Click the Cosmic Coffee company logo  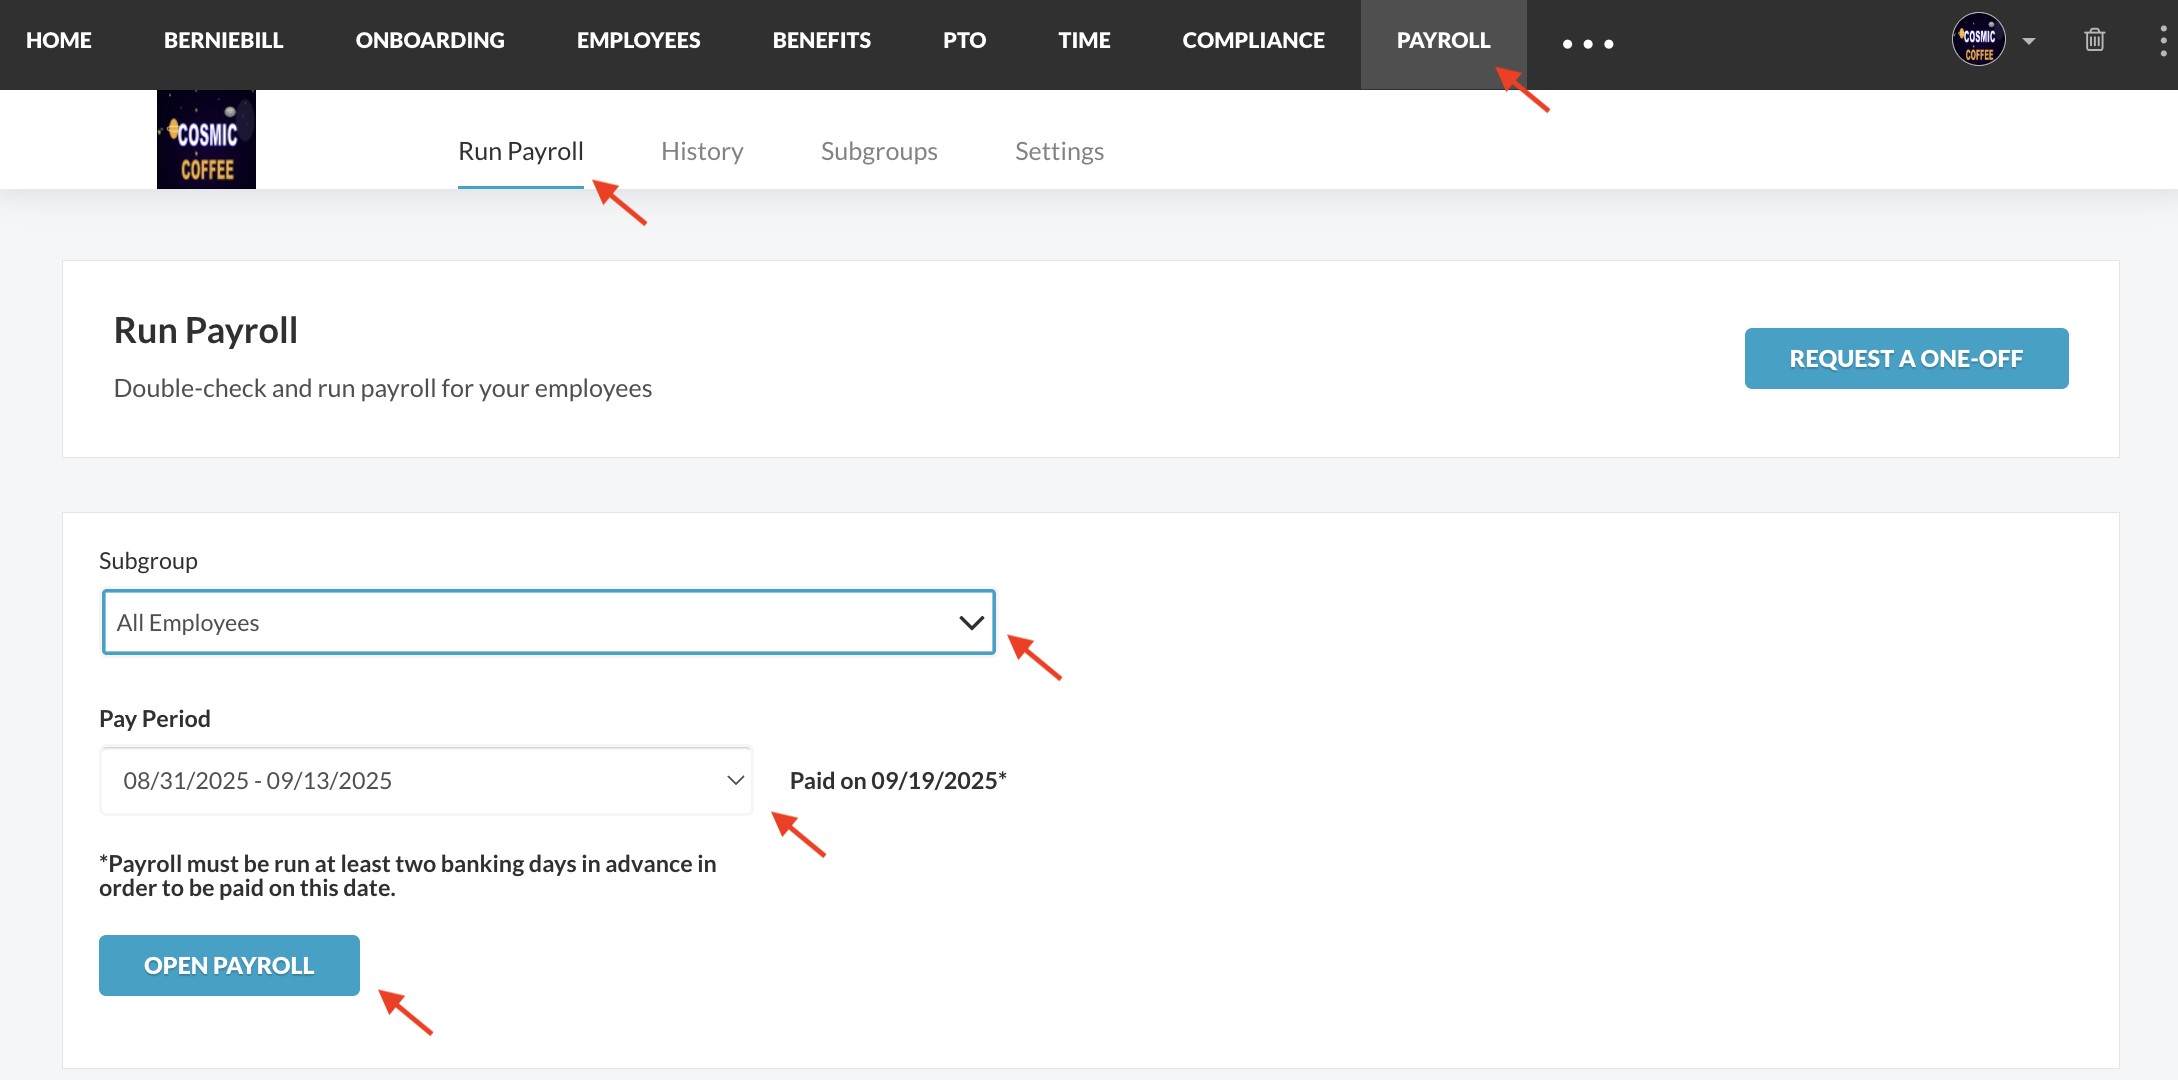click(x=206, y=140)
